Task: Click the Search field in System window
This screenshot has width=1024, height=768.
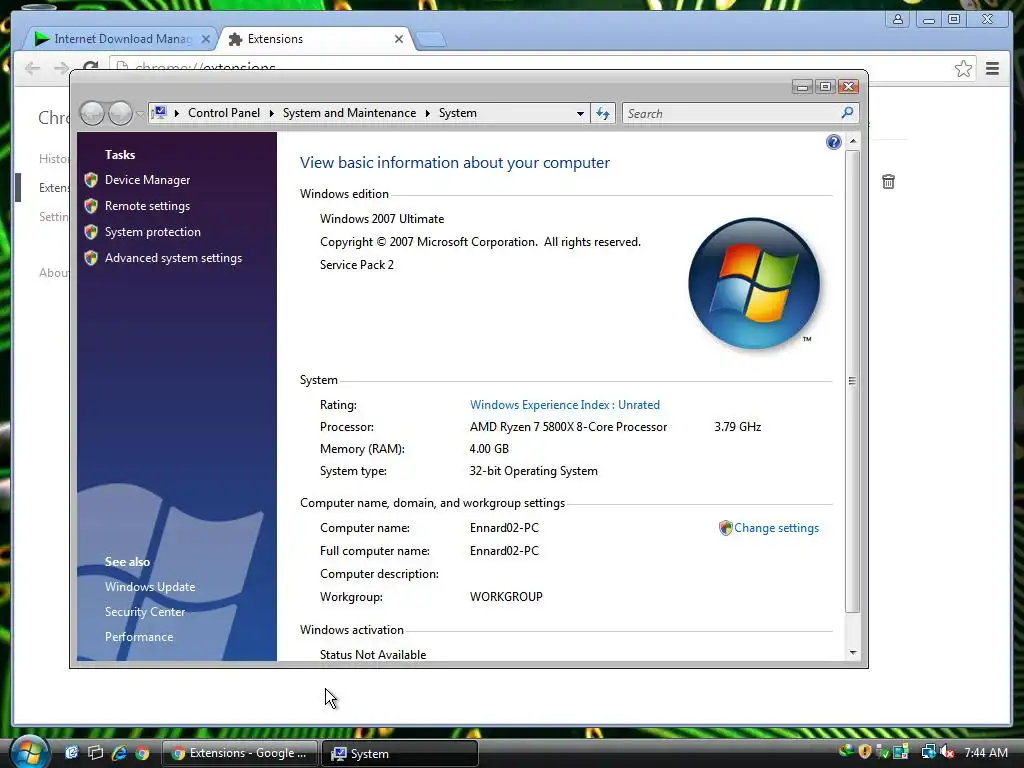Action: (731, 114)
